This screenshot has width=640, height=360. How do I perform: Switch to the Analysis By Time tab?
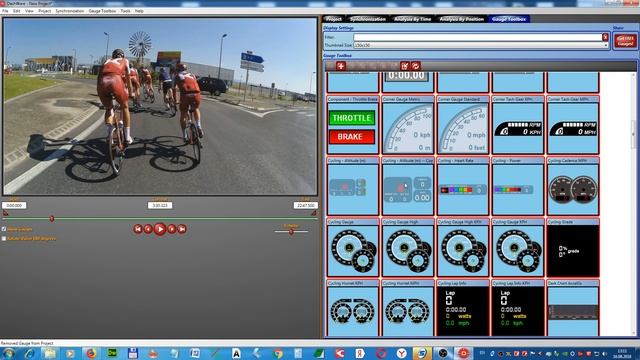tap(412, 19)
